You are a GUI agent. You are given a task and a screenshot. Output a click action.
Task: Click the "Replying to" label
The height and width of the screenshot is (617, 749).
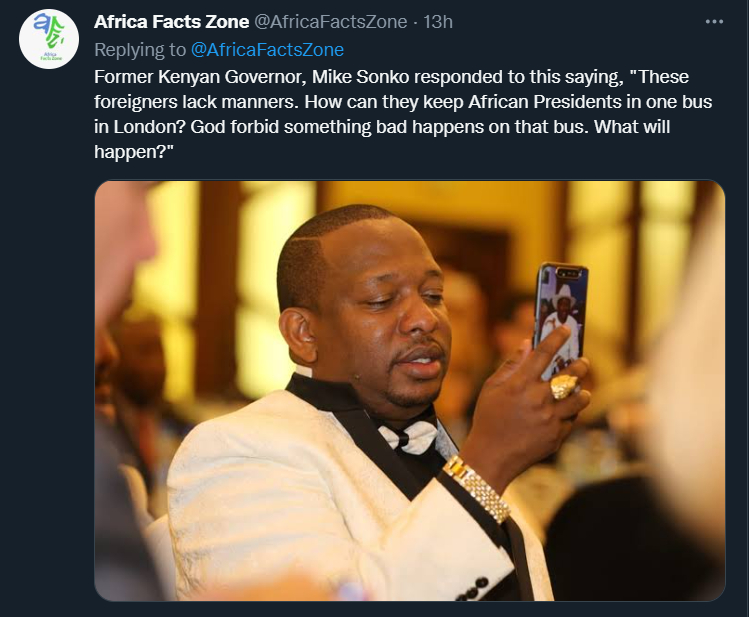point(142,49)
